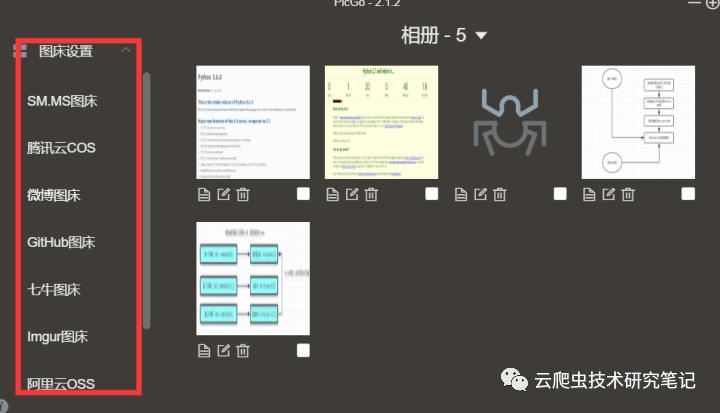Edit the spider logo image entry
The image size is (720, 413).
(480, 194)
